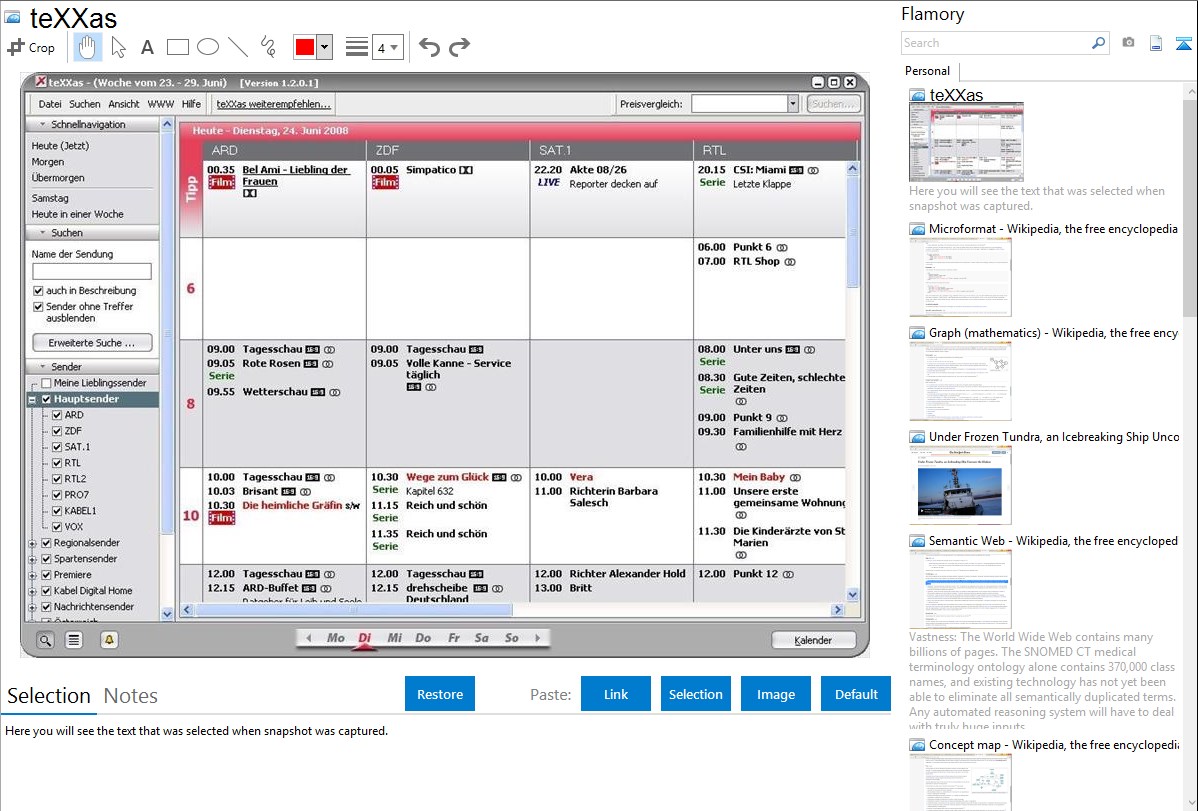1198x811 pixels.
Task: Click the teXXas bell reminder icon
Action: [109, 640]
